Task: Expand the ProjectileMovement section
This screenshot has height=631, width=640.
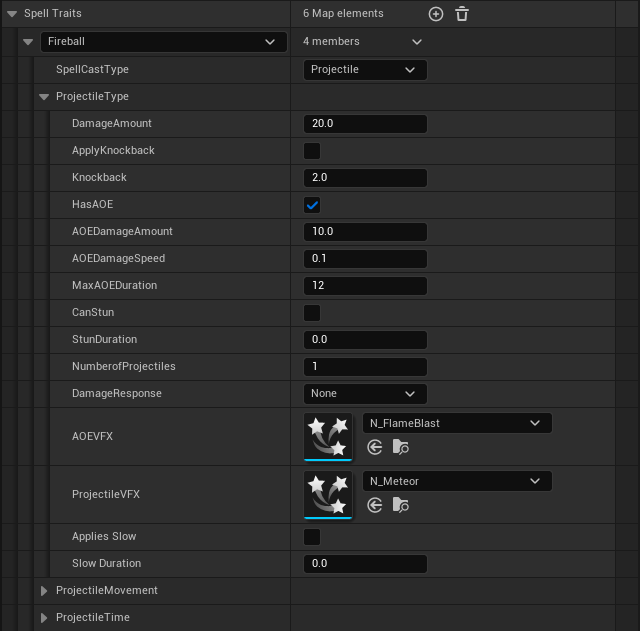Action: [44, 591]
